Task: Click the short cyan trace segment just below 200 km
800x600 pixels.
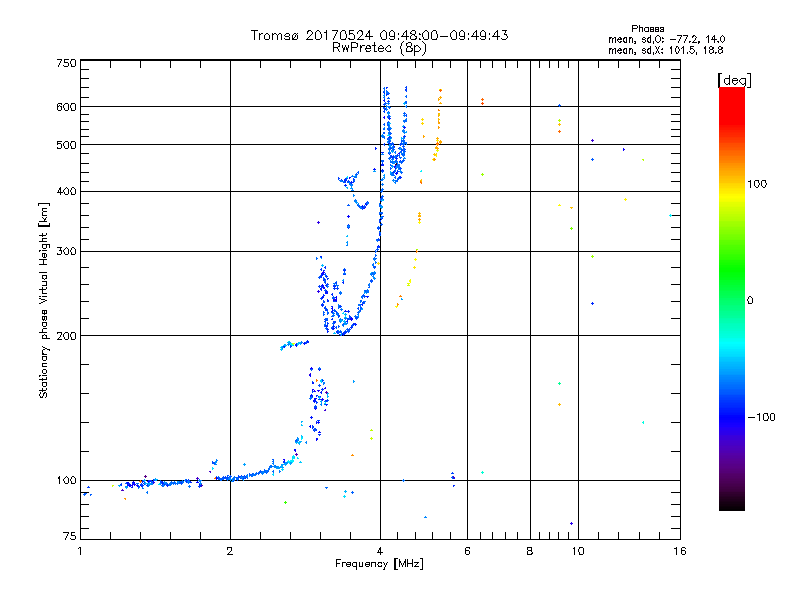Action: tap(294, 345)
